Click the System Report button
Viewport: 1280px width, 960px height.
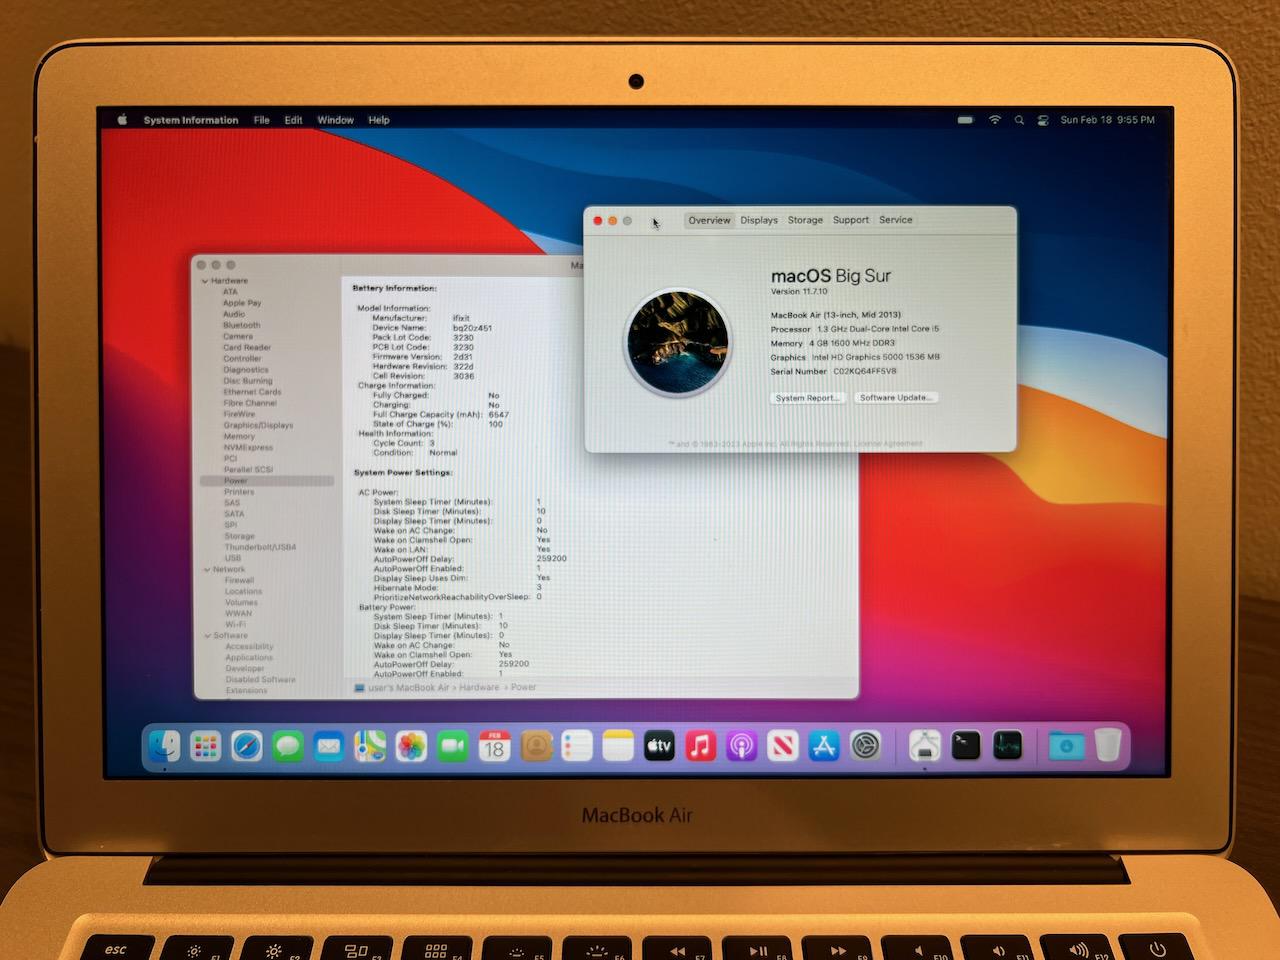(x=808, y=398)
